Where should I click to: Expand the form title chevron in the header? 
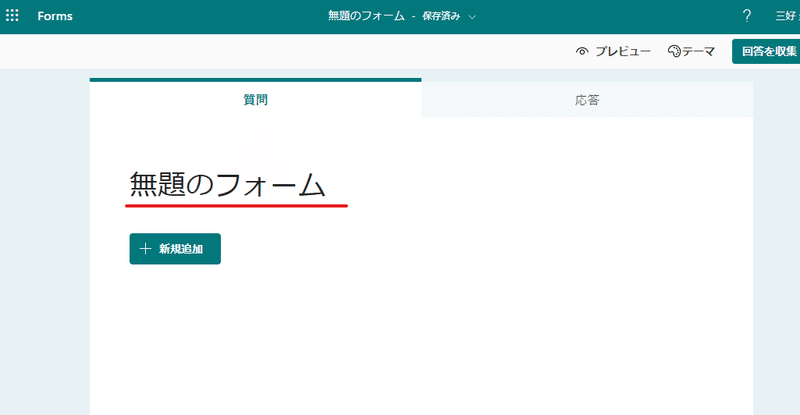click(472, 17)
